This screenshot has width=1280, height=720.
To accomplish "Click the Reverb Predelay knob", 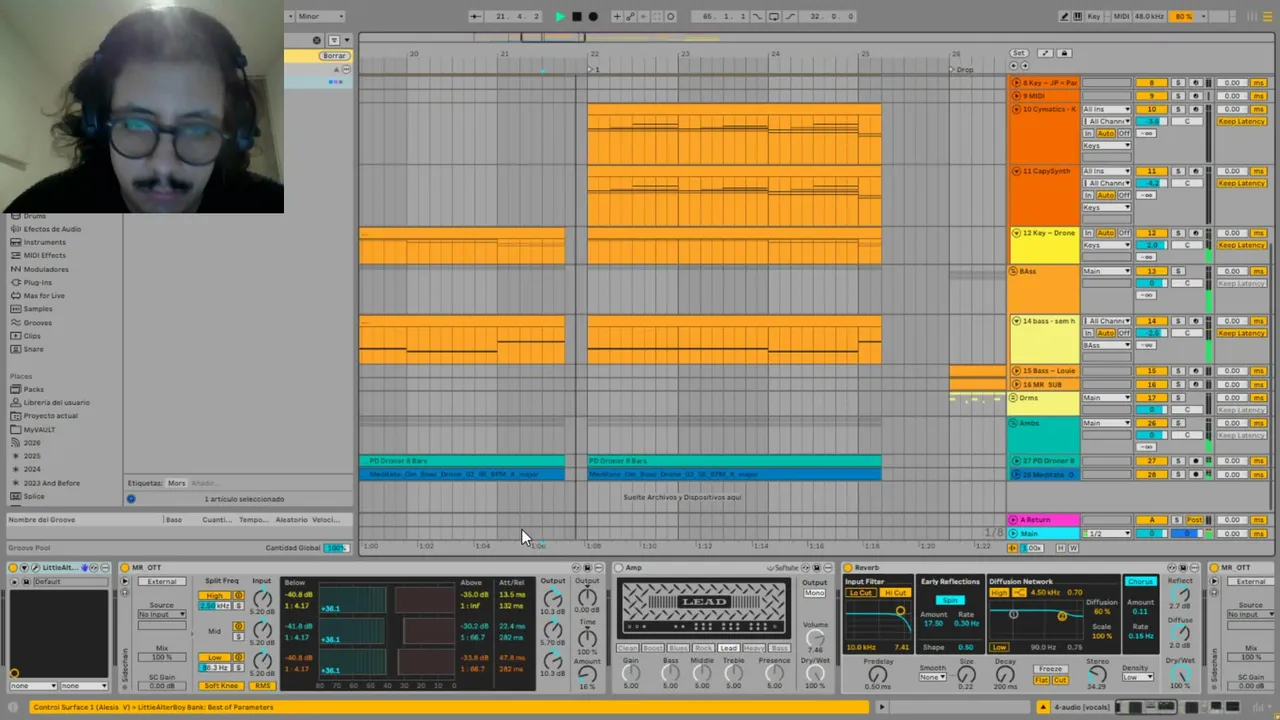I will [x=877, y=674].
